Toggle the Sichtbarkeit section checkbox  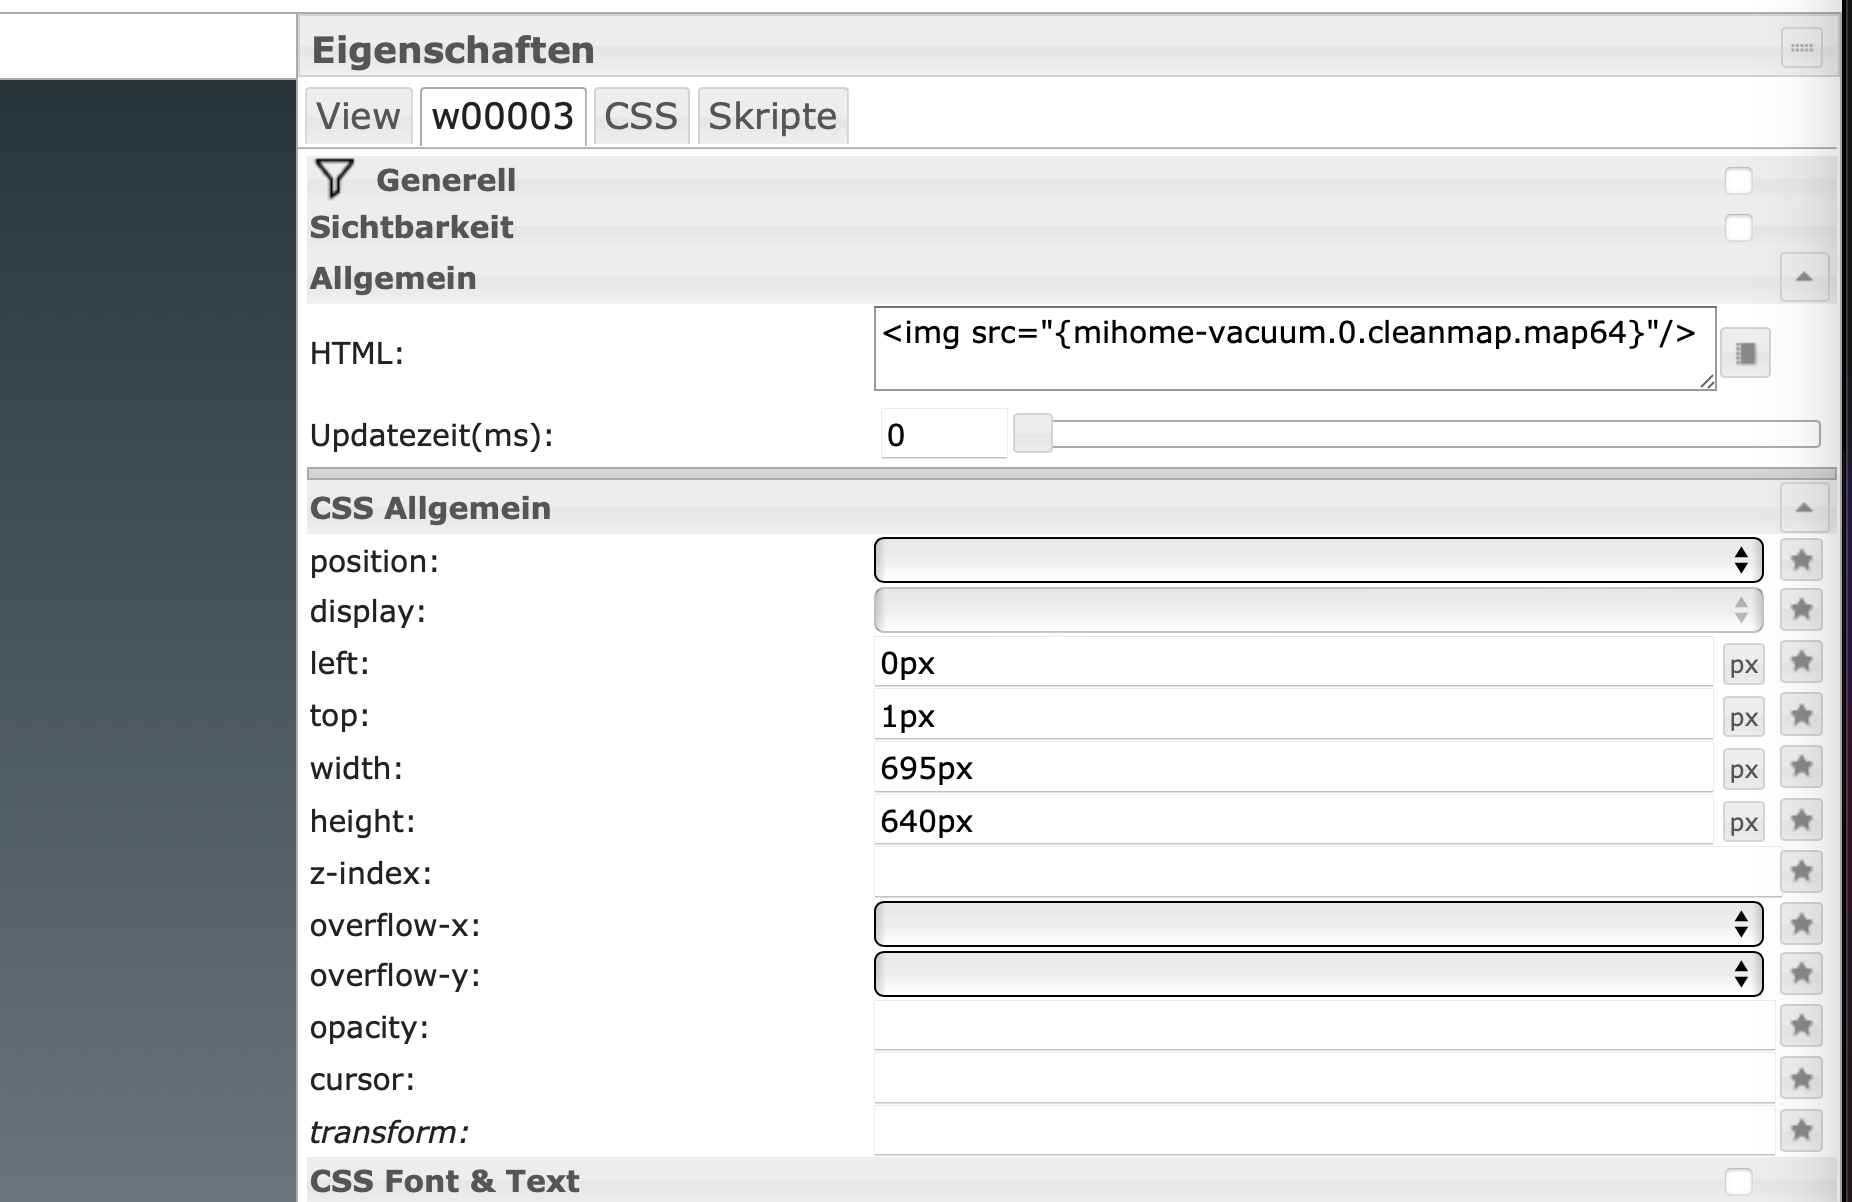(1739, 228)
